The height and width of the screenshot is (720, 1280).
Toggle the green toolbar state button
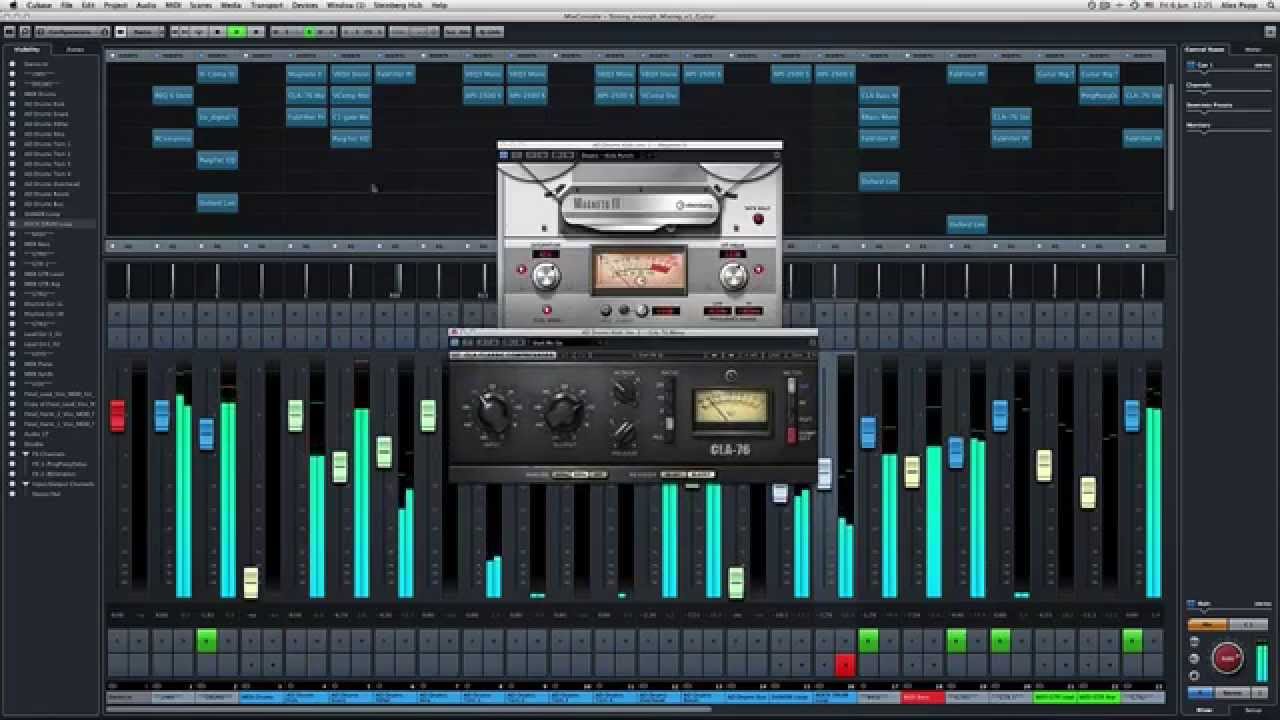[x=237, y=31]
